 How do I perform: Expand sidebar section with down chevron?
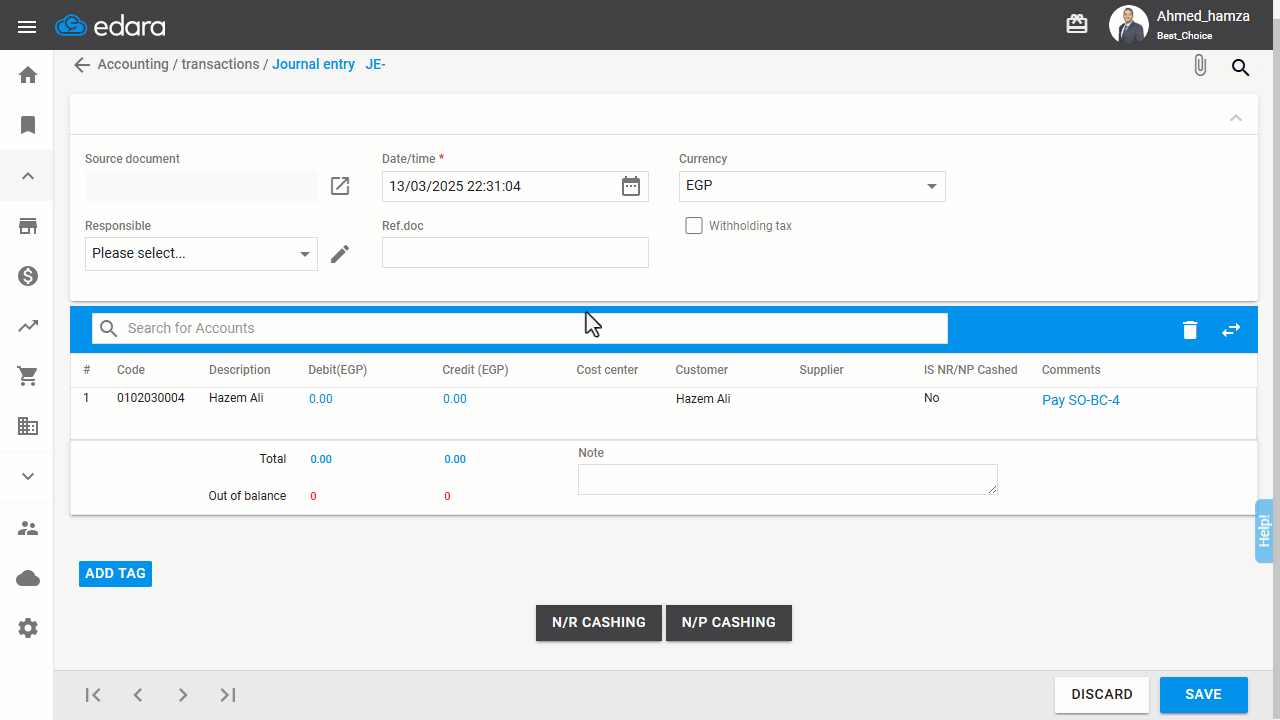tap(28, 476)
